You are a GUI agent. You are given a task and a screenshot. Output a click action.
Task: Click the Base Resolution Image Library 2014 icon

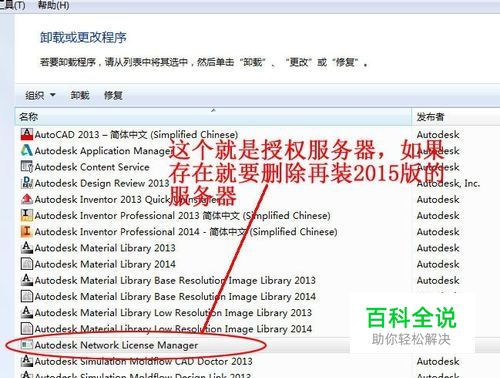[27, 296]
